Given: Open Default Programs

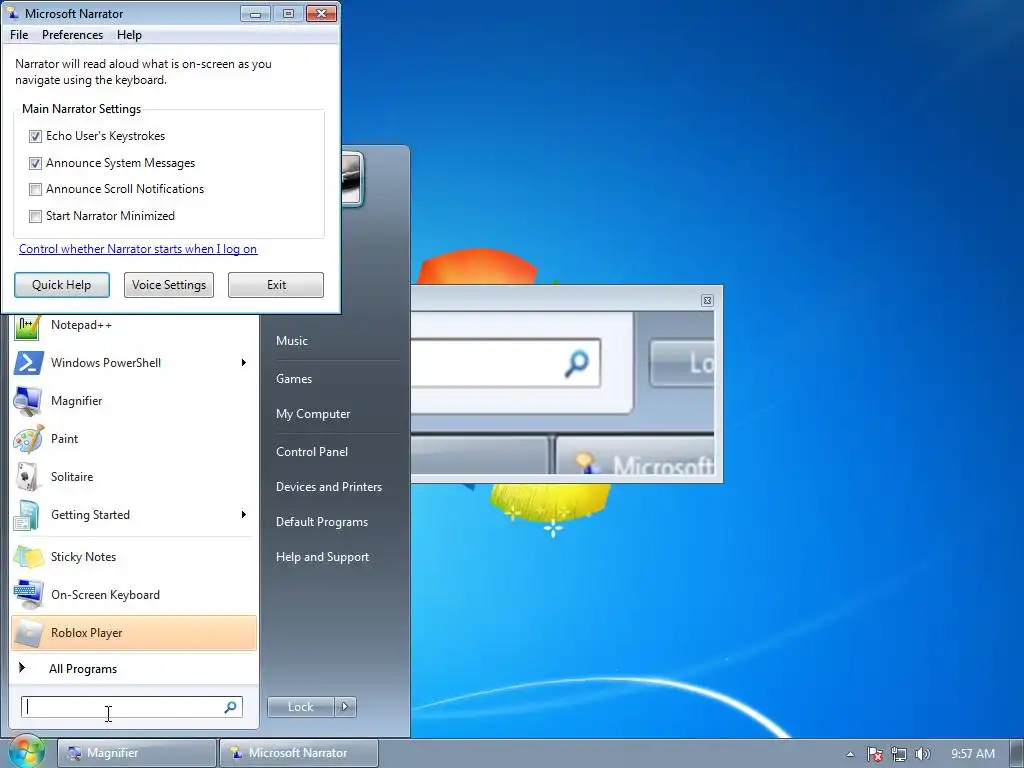Looking at the screenshot, I should click(x=322, y=522).
